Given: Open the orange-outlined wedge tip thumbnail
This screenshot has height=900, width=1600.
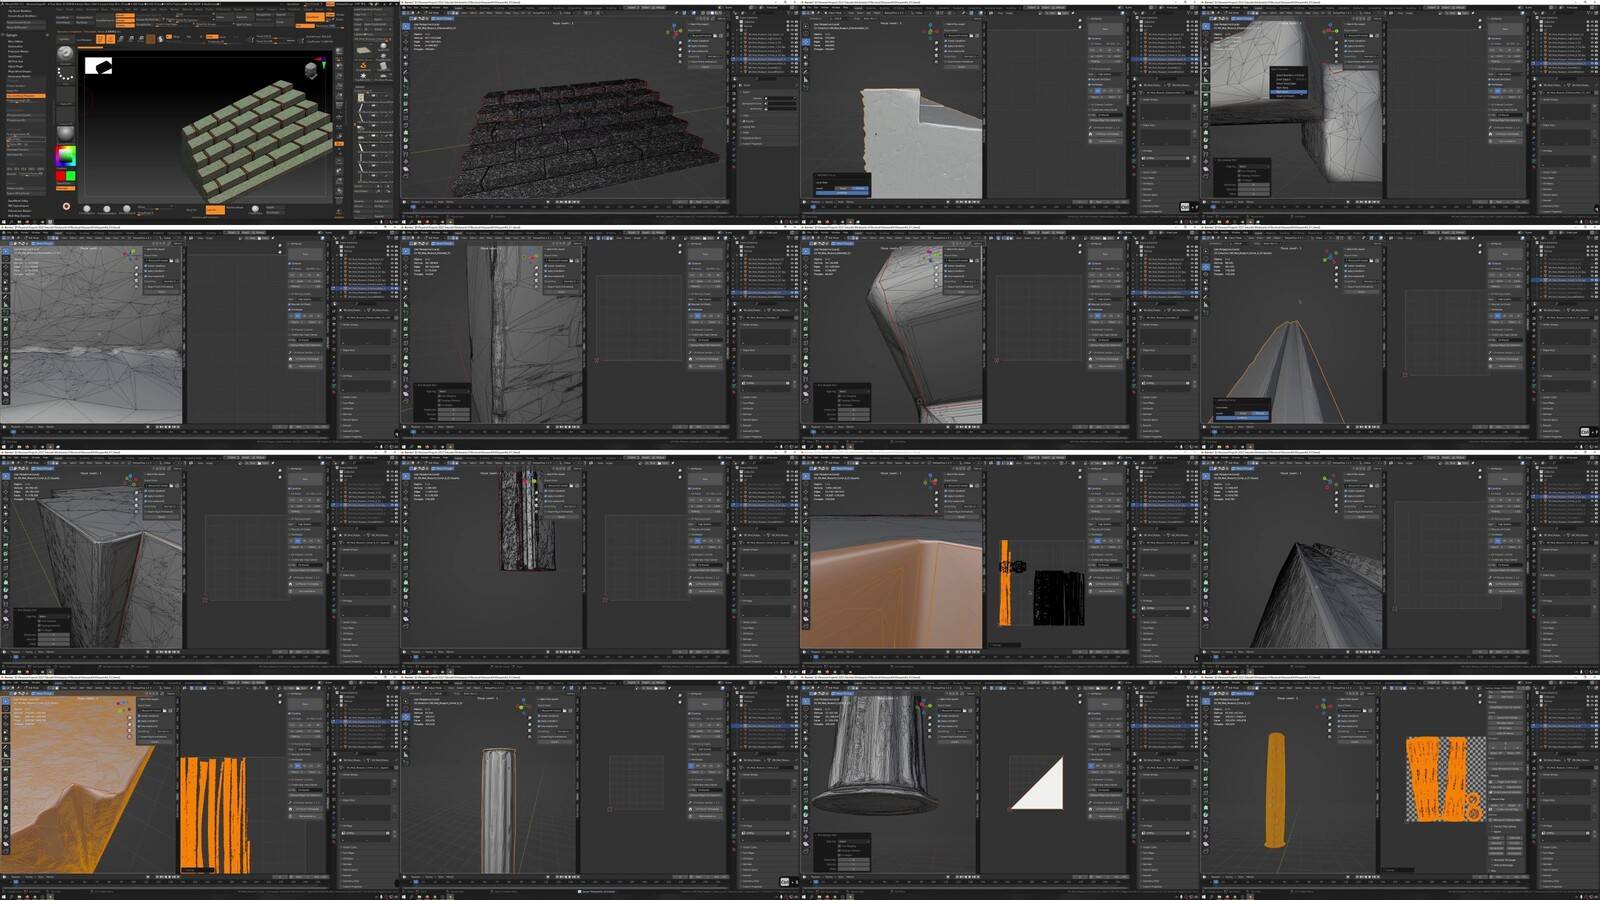Looking at the screenshot, I should (x=1400, y=336).
